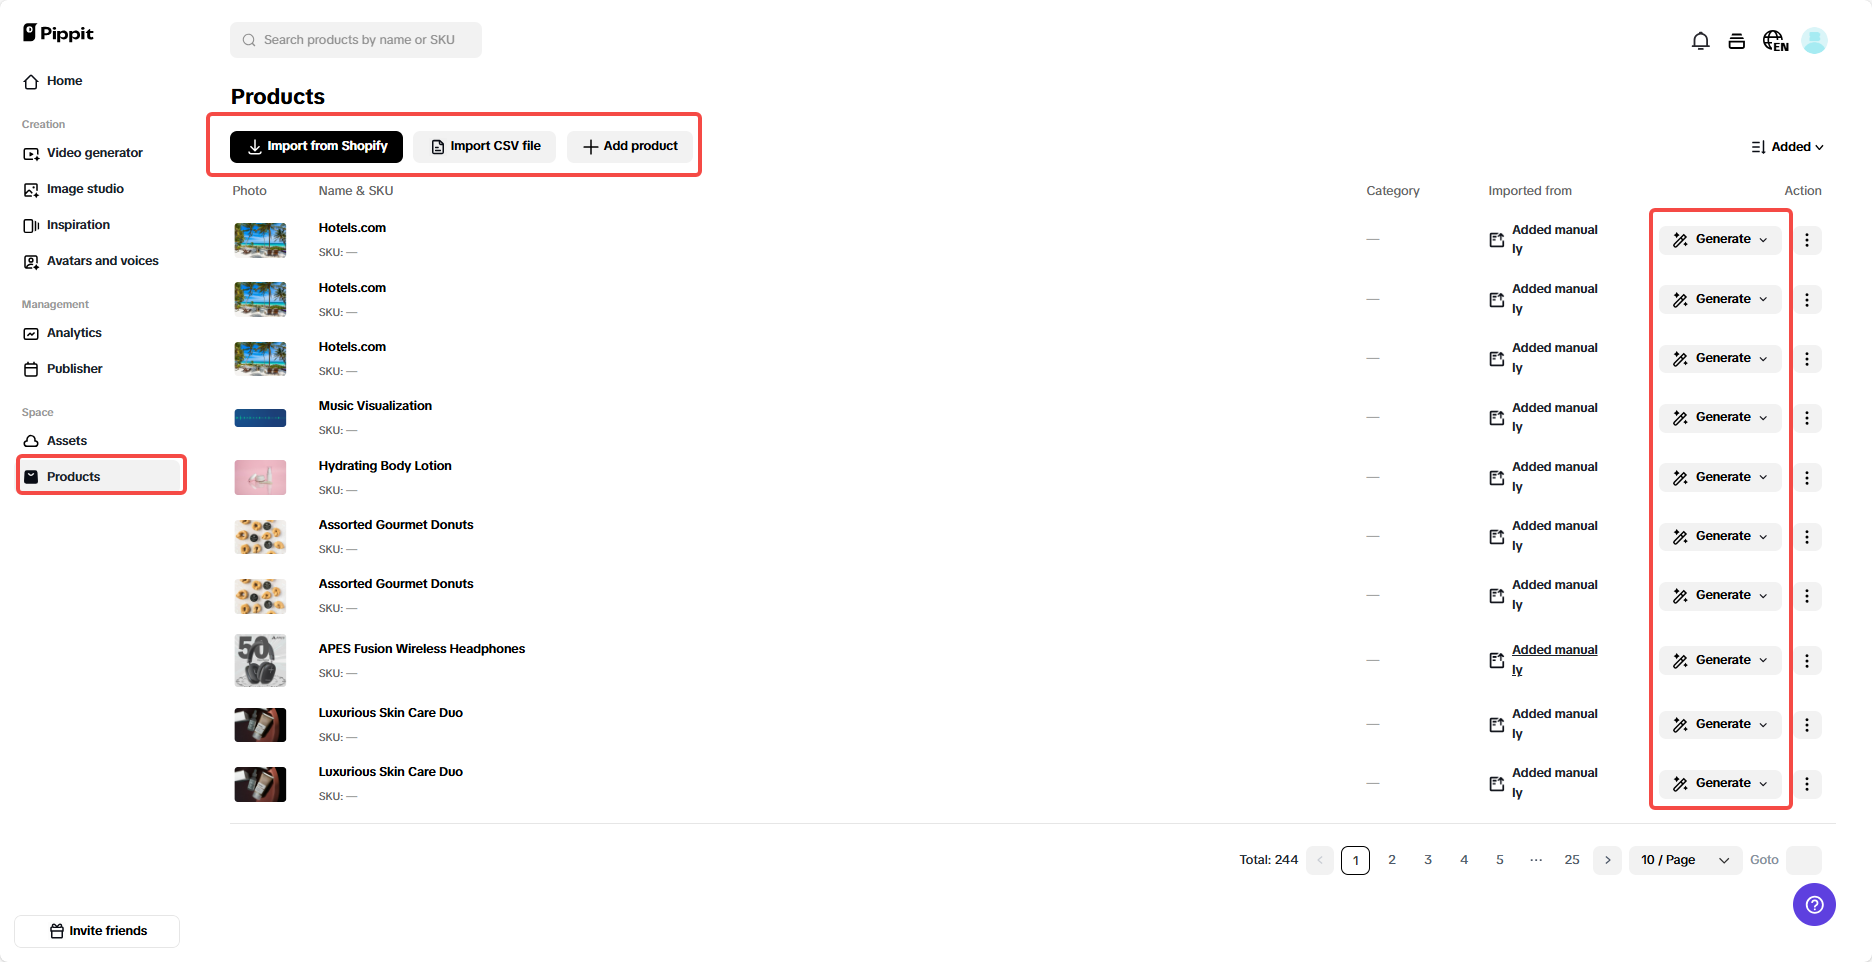Open the 10 / Page size dropdown

pos(1684,860)
